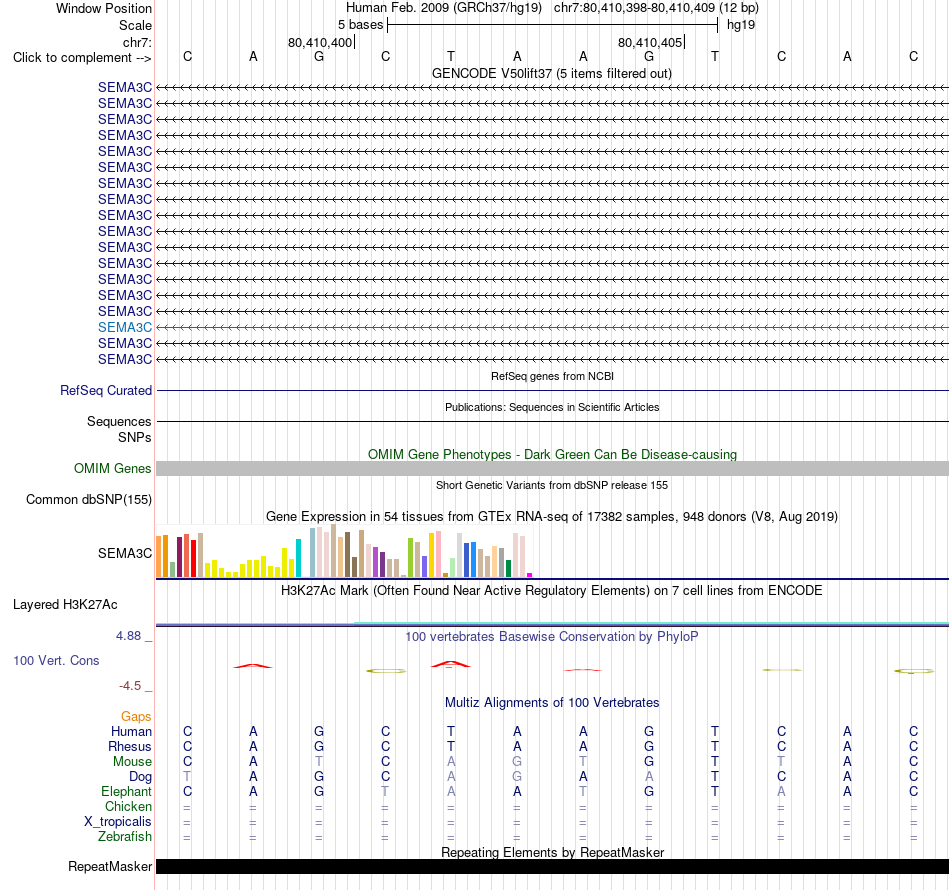The width and height of the screenshot is (950, 890).
Task: Click the orange Gaps label
Action: (x=136, y=717)
